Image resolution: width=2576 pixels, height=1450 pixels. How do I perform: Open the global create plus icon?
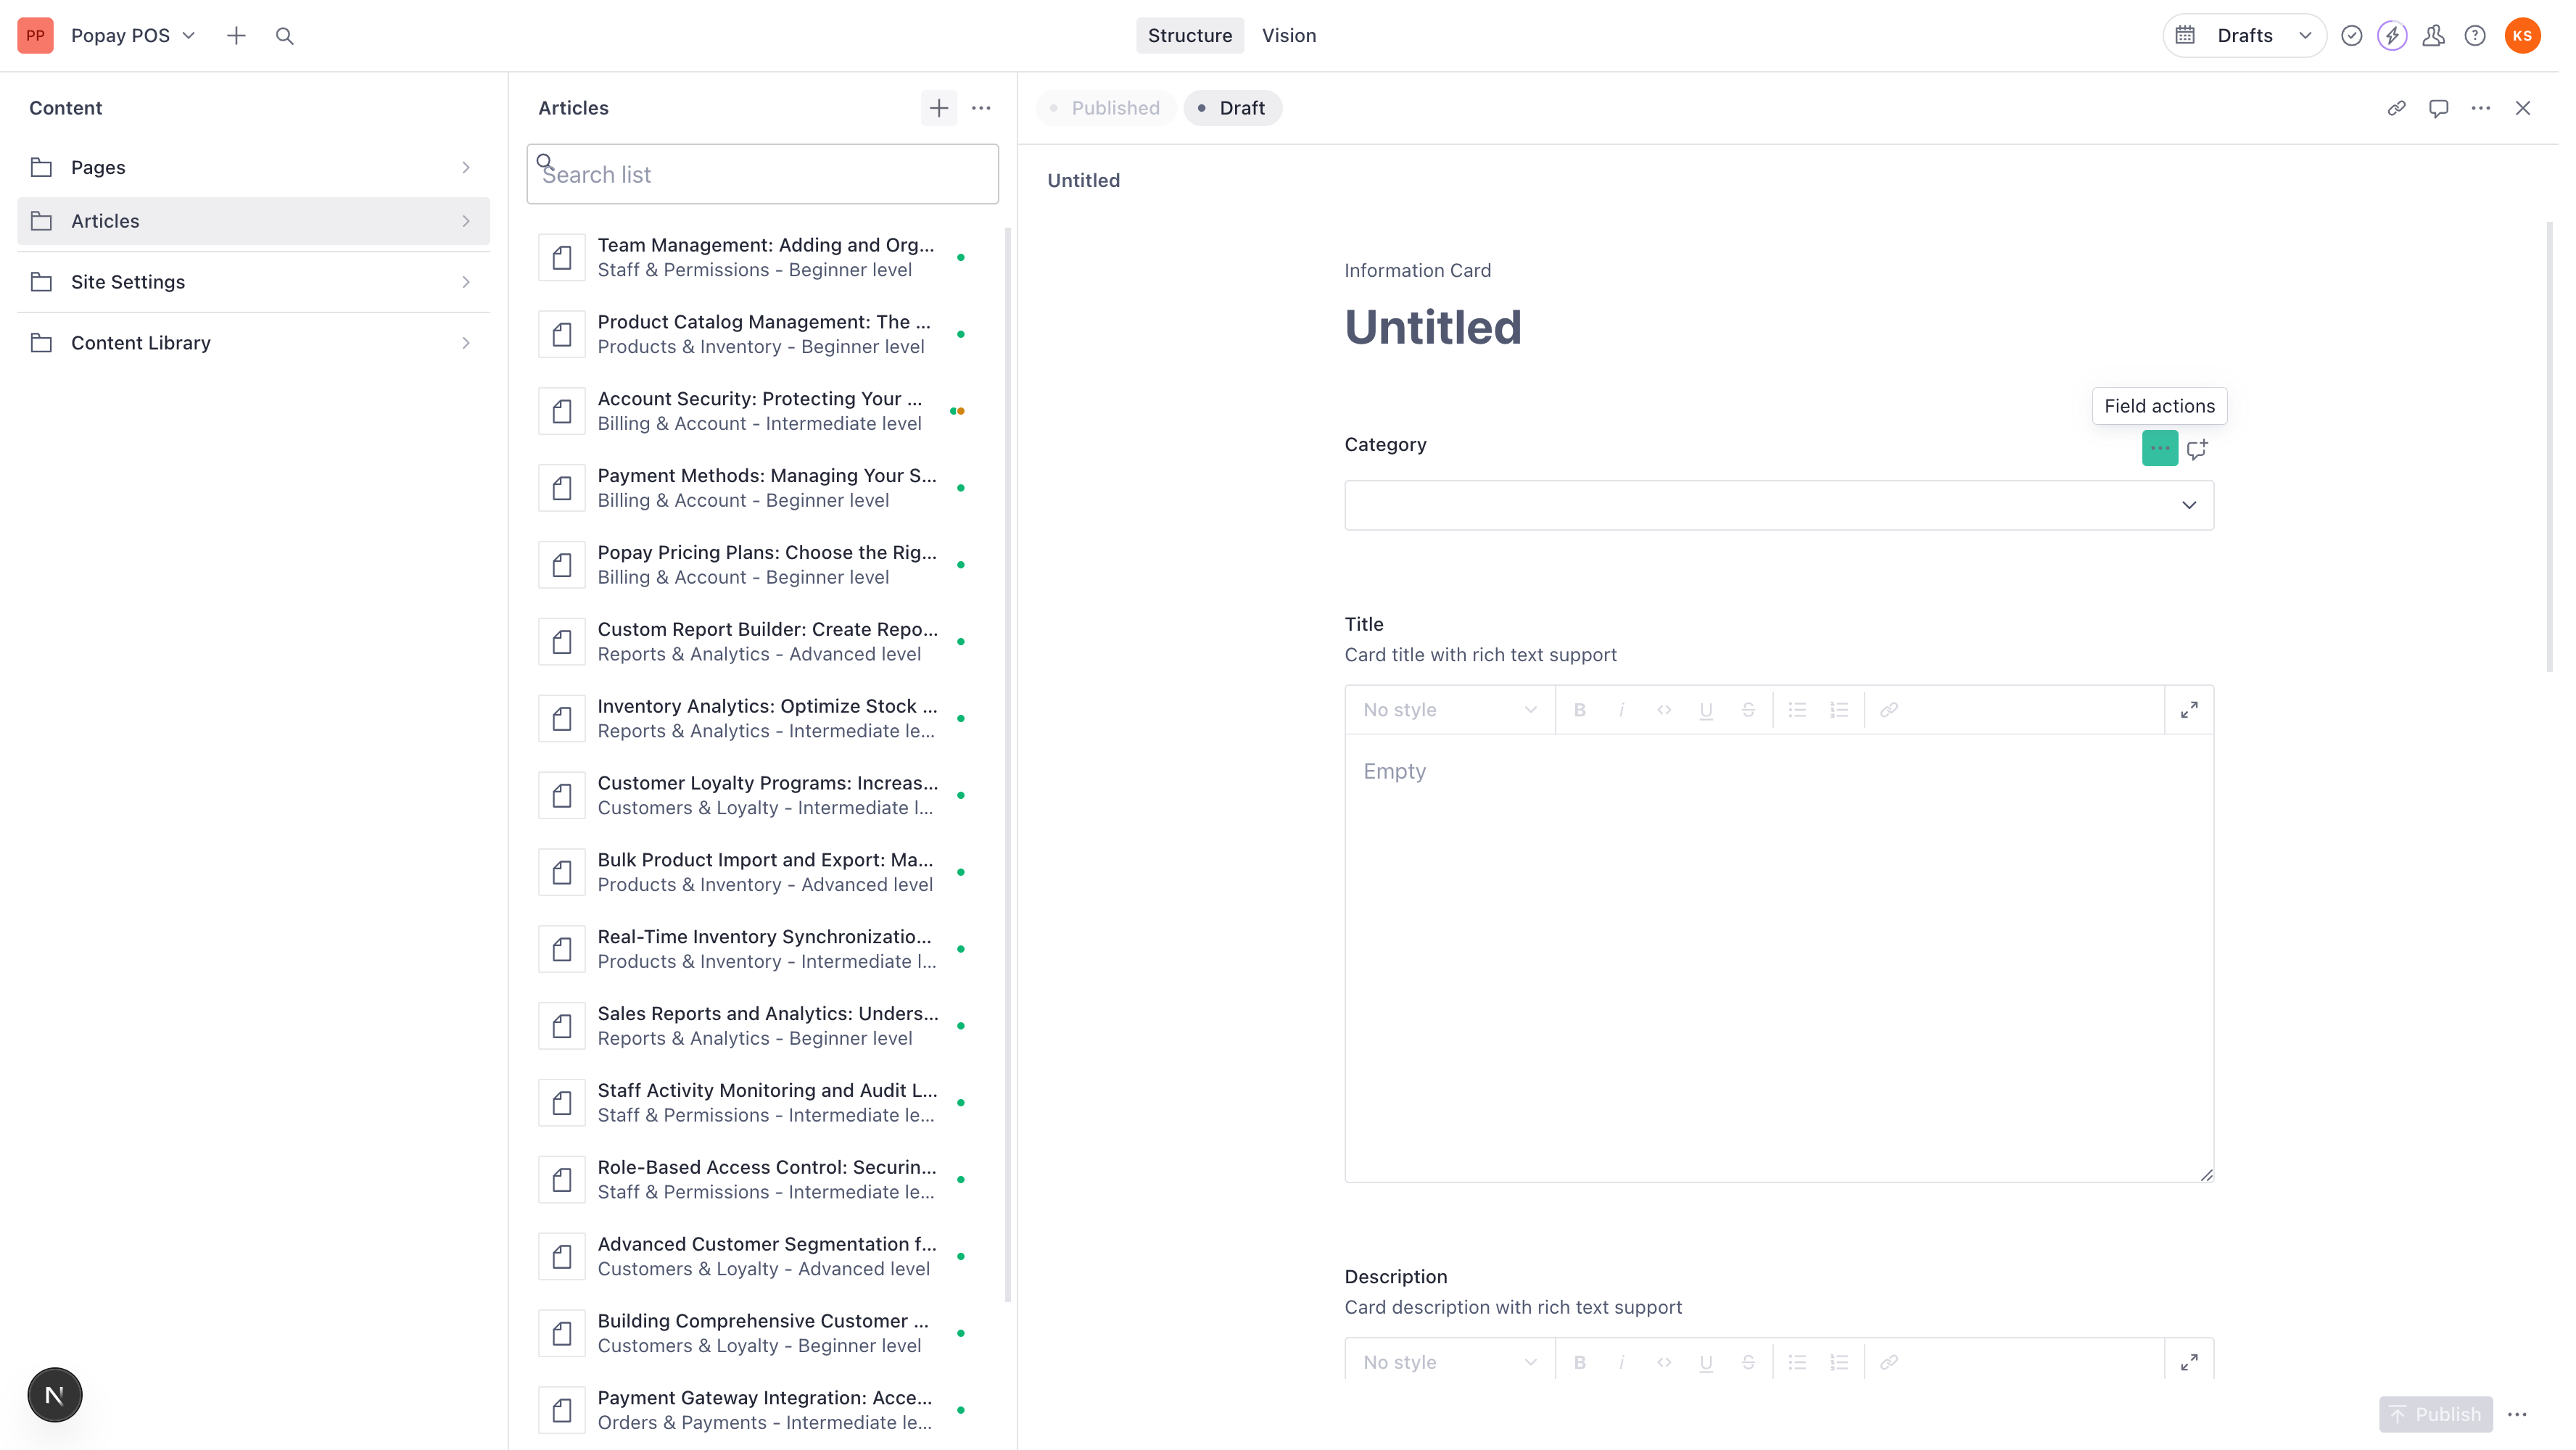click(236, 36)
